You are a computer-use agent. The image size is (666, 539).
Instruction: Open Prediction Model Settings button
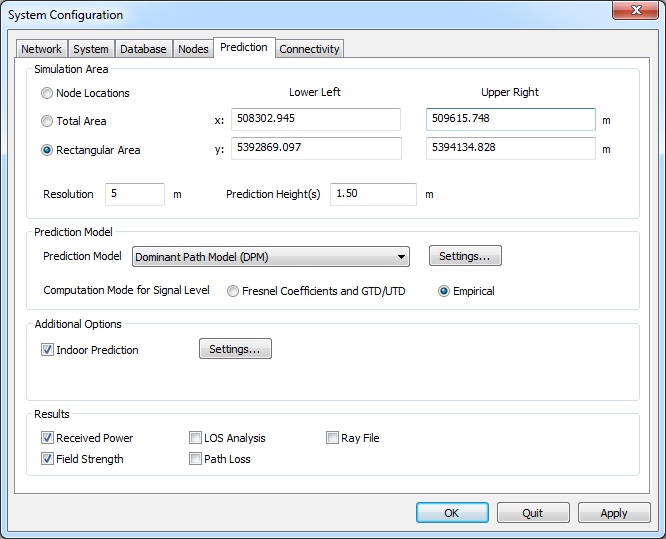pos(465,257)
